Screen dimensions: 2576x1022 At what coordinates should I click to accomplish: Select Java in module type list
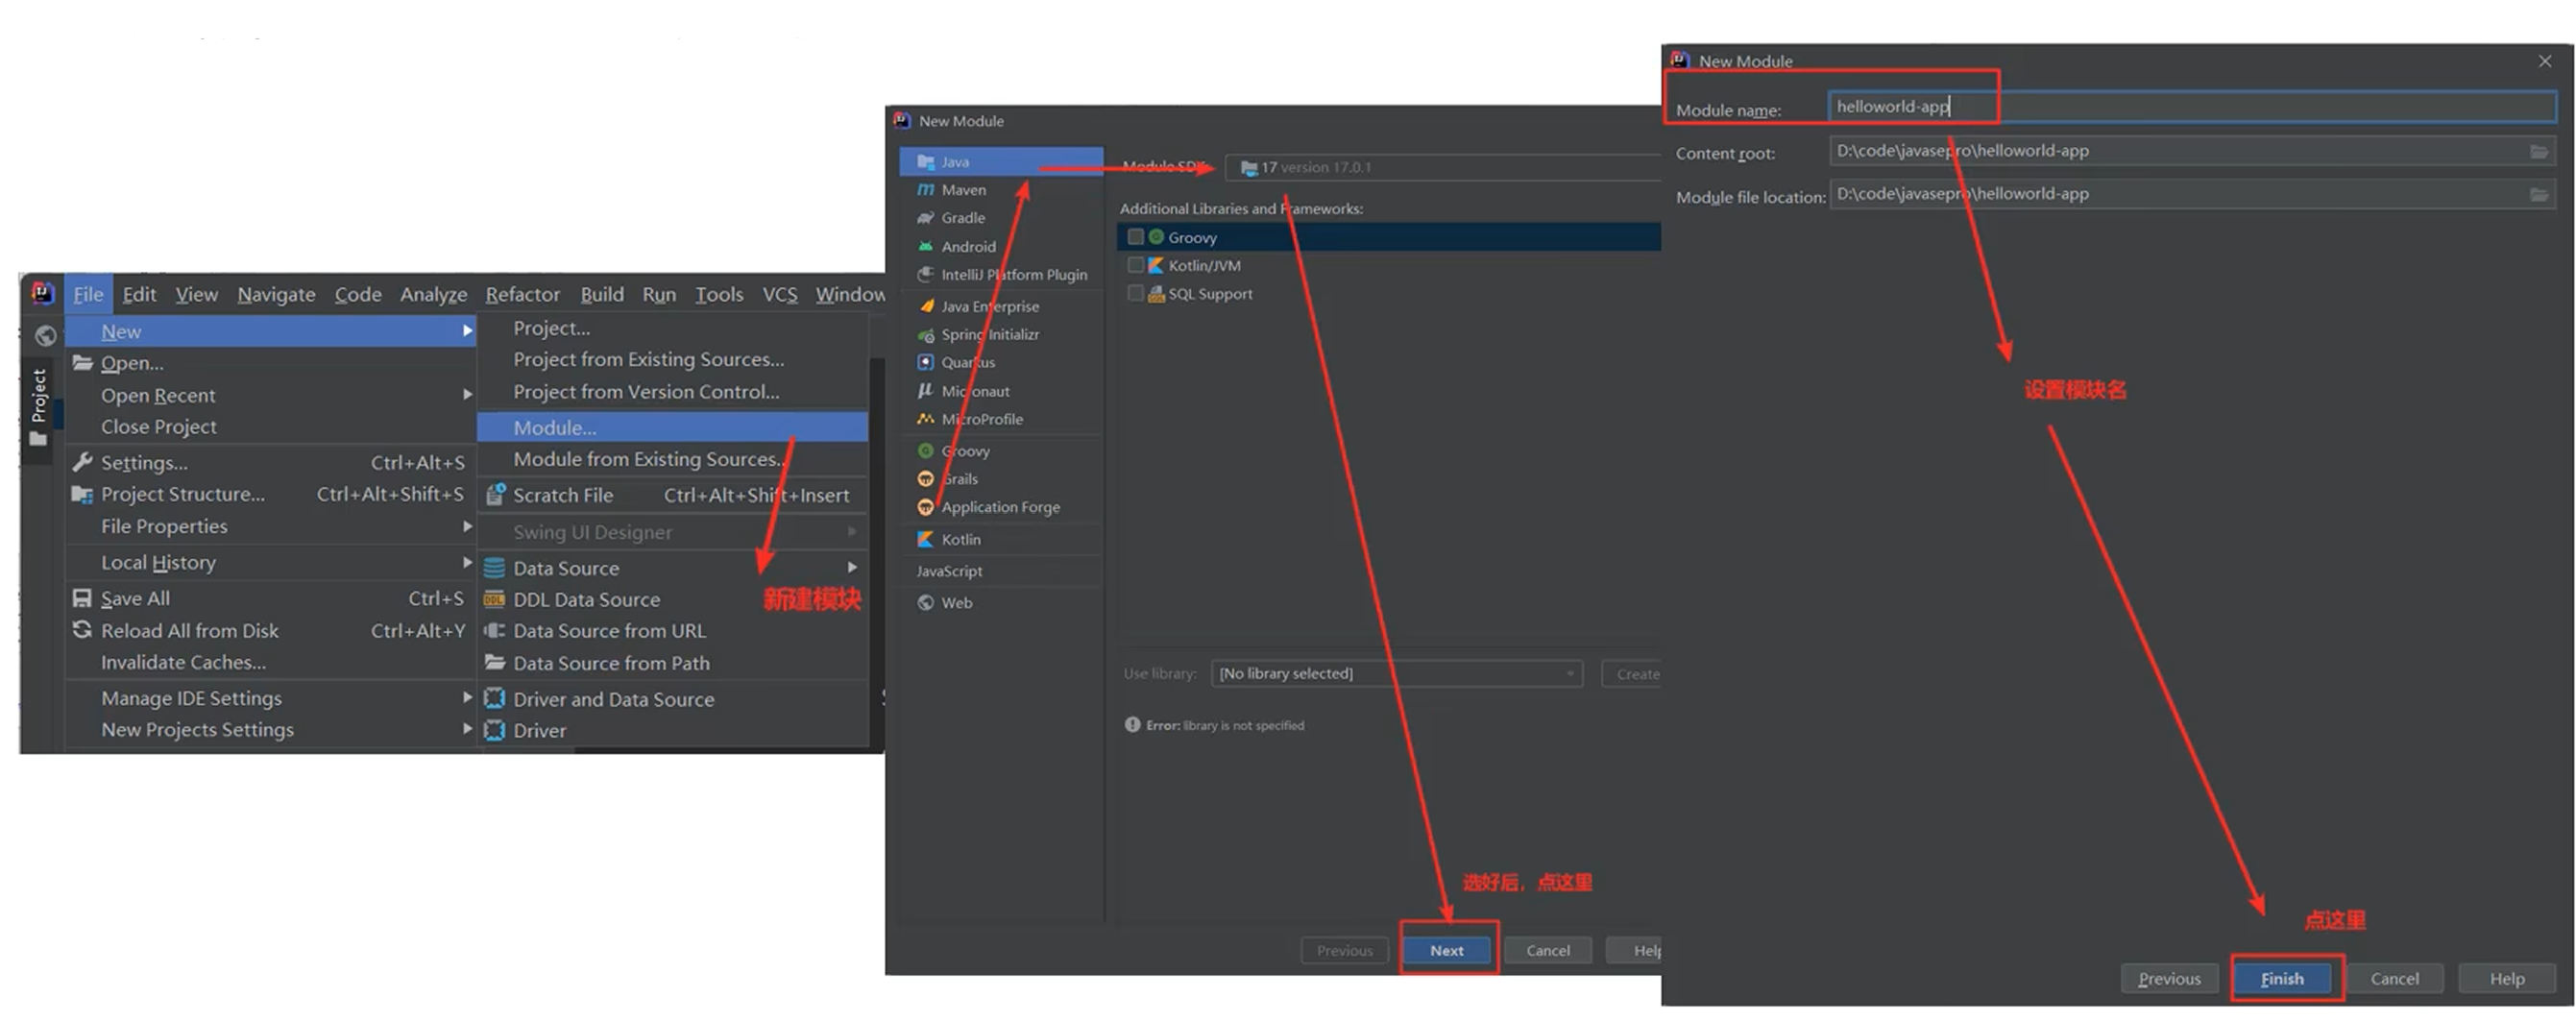pyautogui.click(x=1001, y=161)
